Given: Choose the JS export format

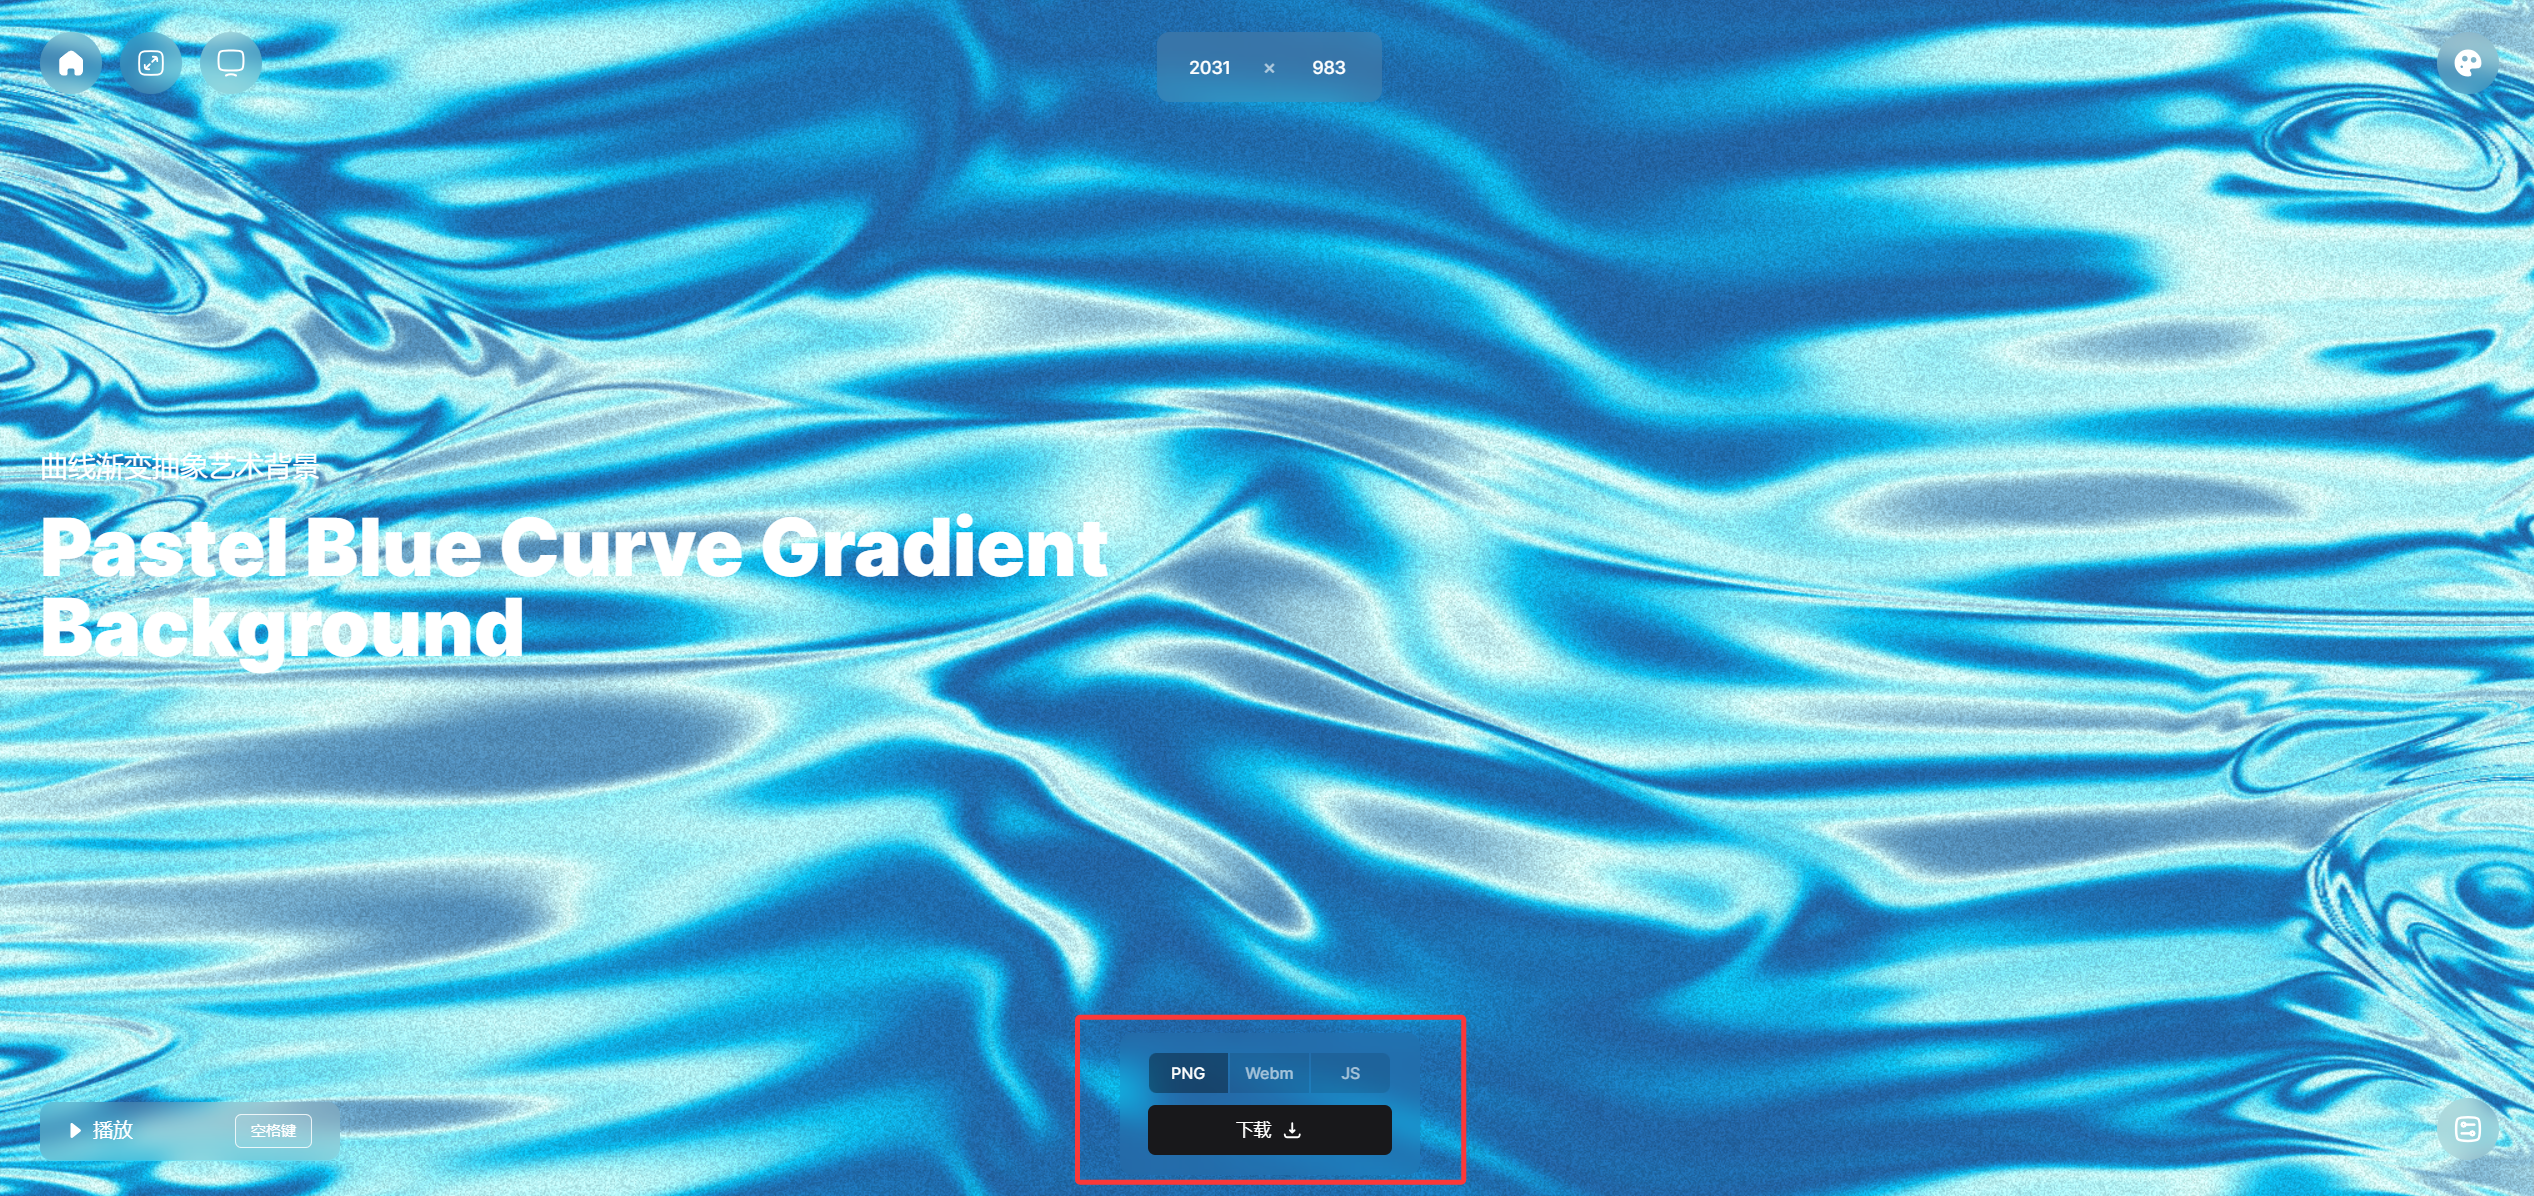Looking at the screenshot, I should click(1350, 1073).
